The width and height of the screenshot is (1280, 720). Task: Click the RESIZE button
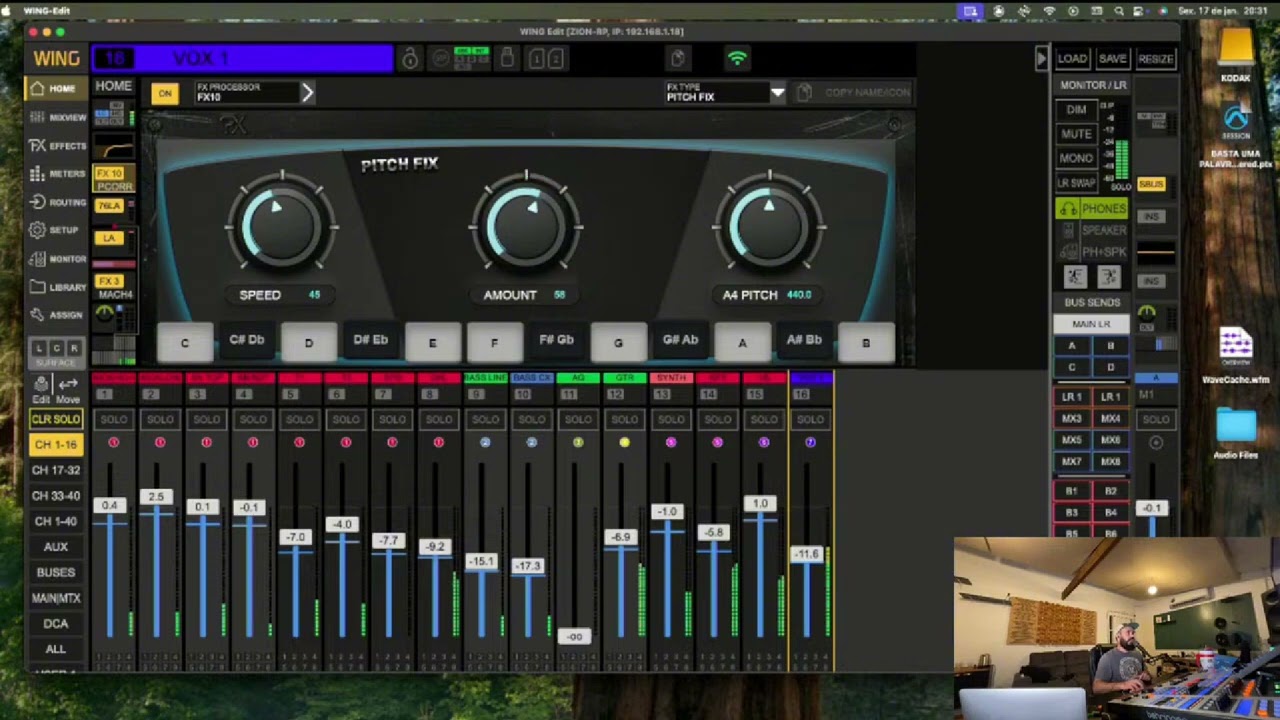coord(1155,59)
